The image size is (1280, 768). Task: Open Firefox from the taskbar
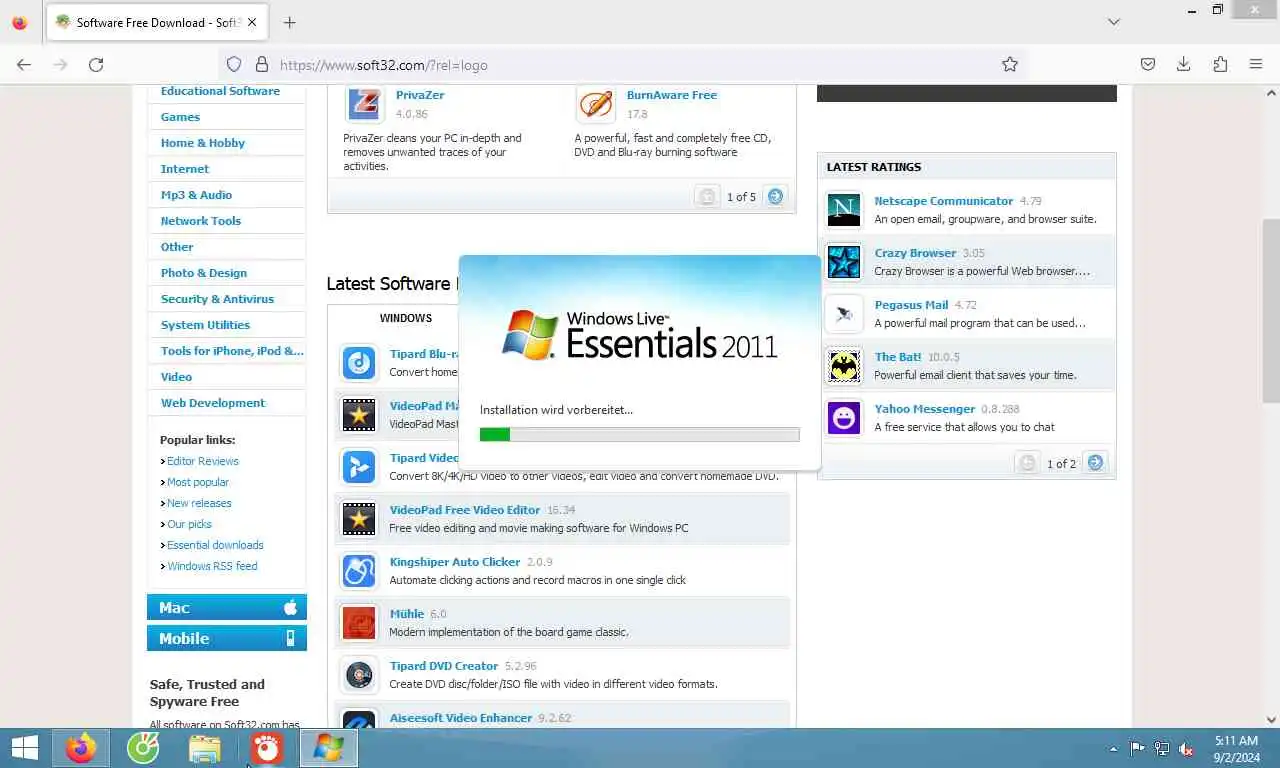[x=81, y=748]
